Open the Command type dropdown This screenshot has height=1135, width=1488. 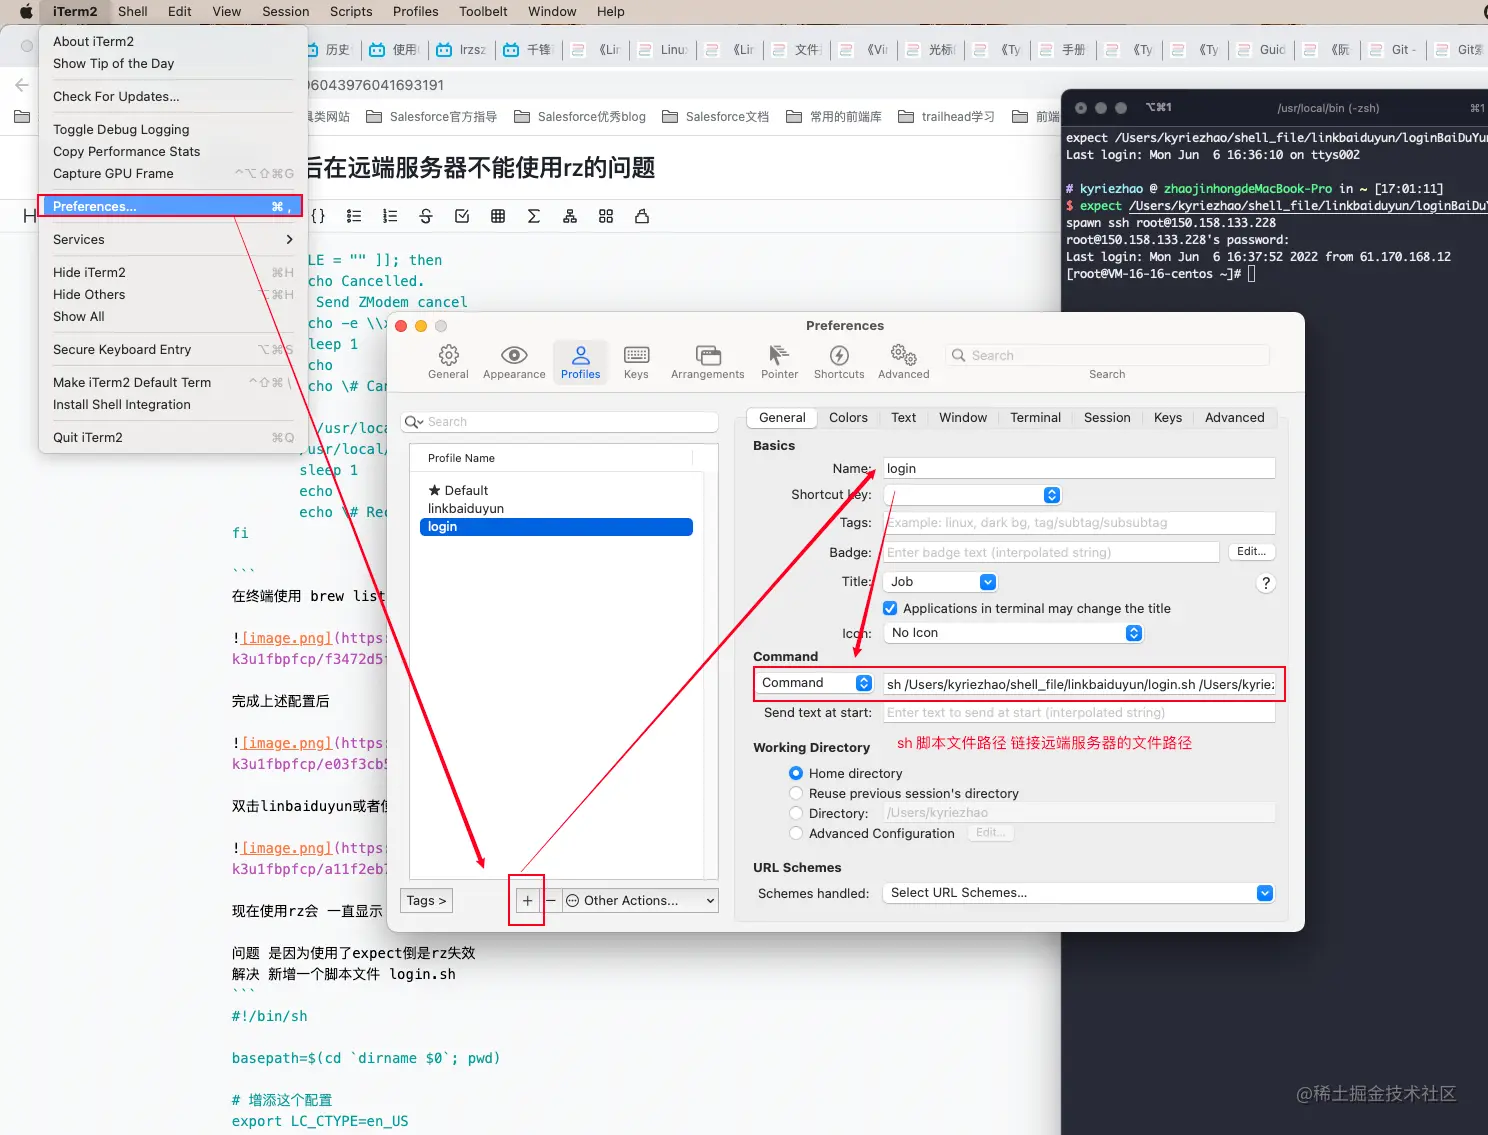click(x=816, y=683)
